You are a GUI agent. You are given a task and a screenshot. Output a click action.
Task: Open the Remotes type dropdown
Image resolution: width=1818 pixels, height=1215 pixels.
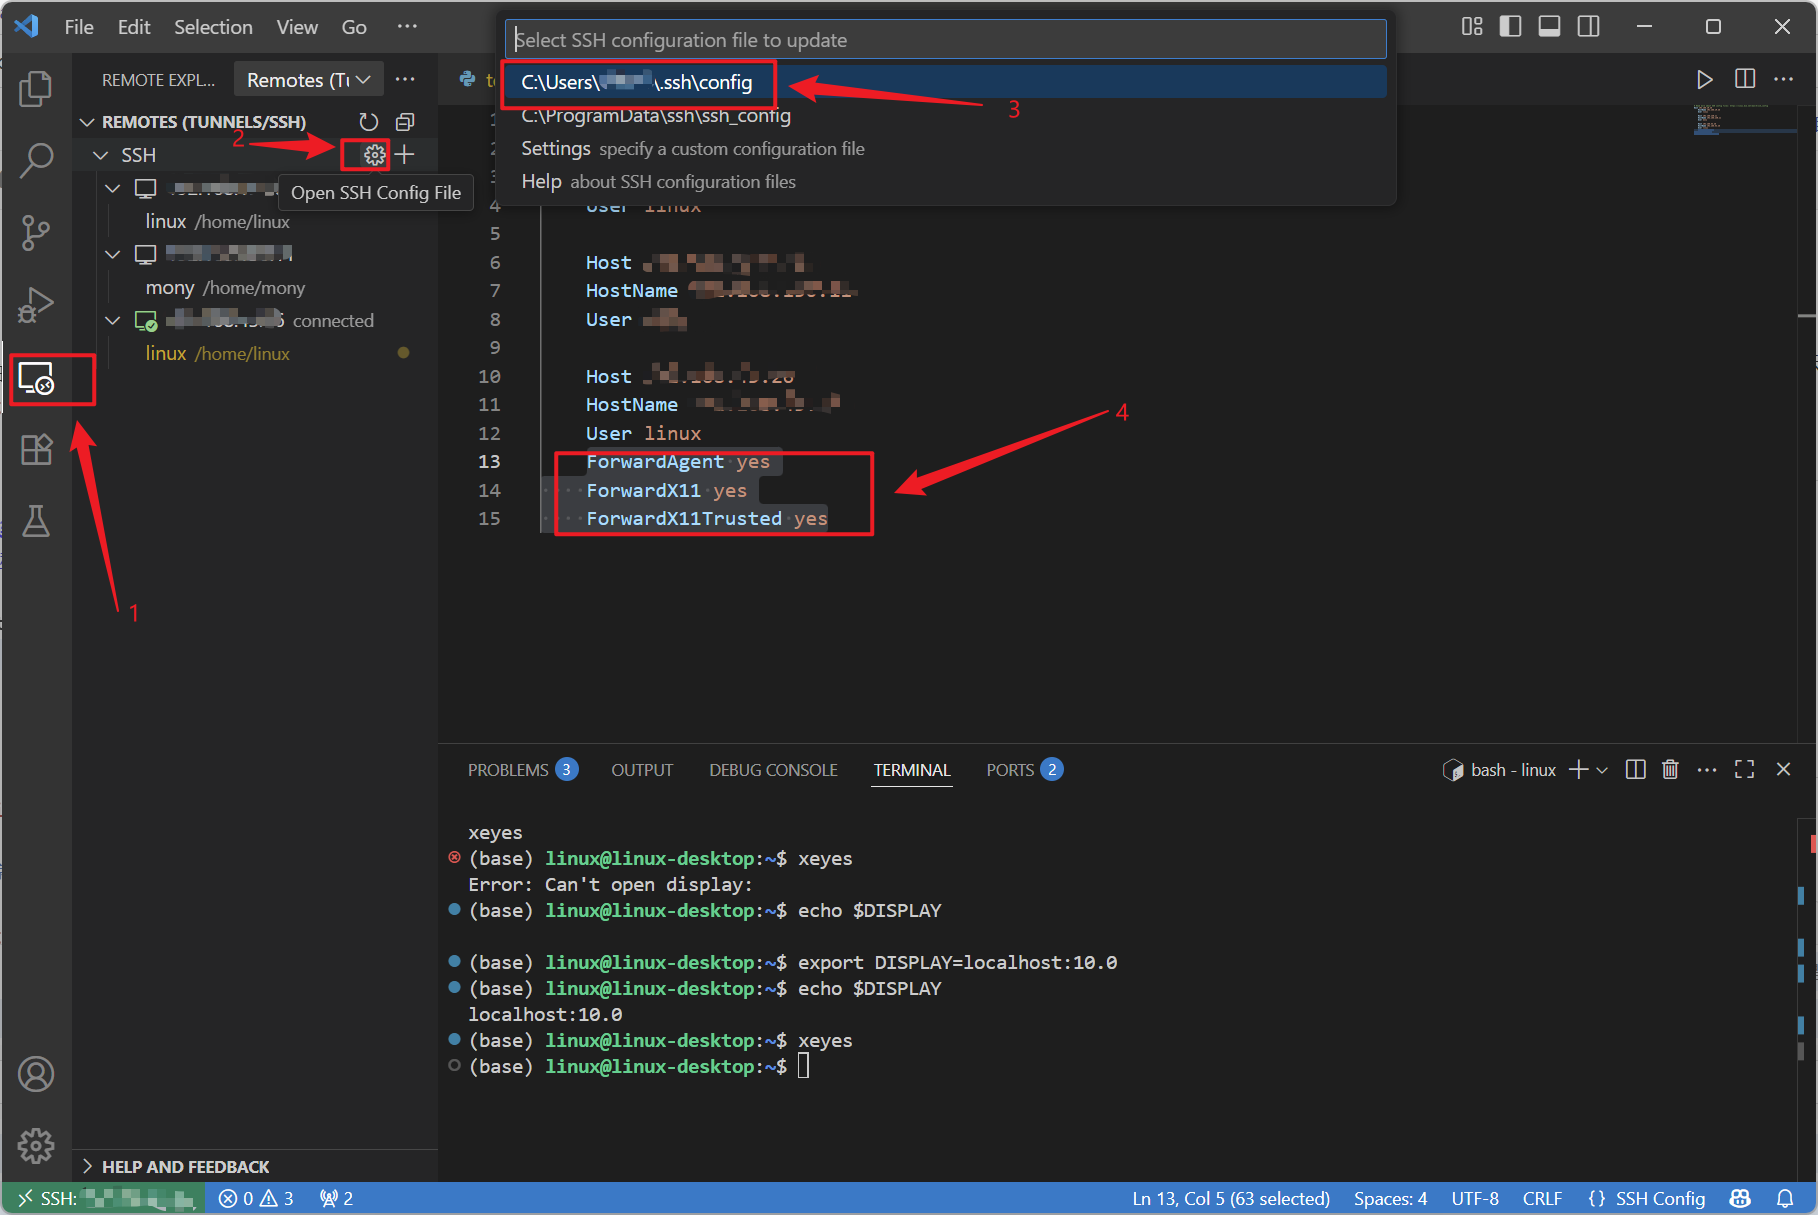tap(309, 80)
